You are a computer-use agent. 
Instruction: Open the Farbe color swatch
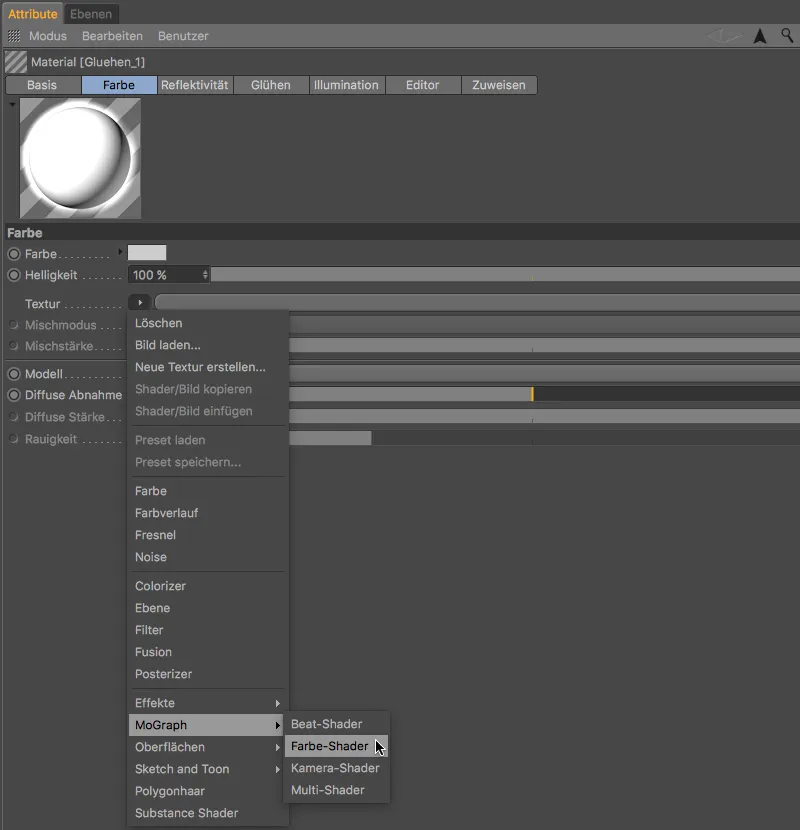147,252
